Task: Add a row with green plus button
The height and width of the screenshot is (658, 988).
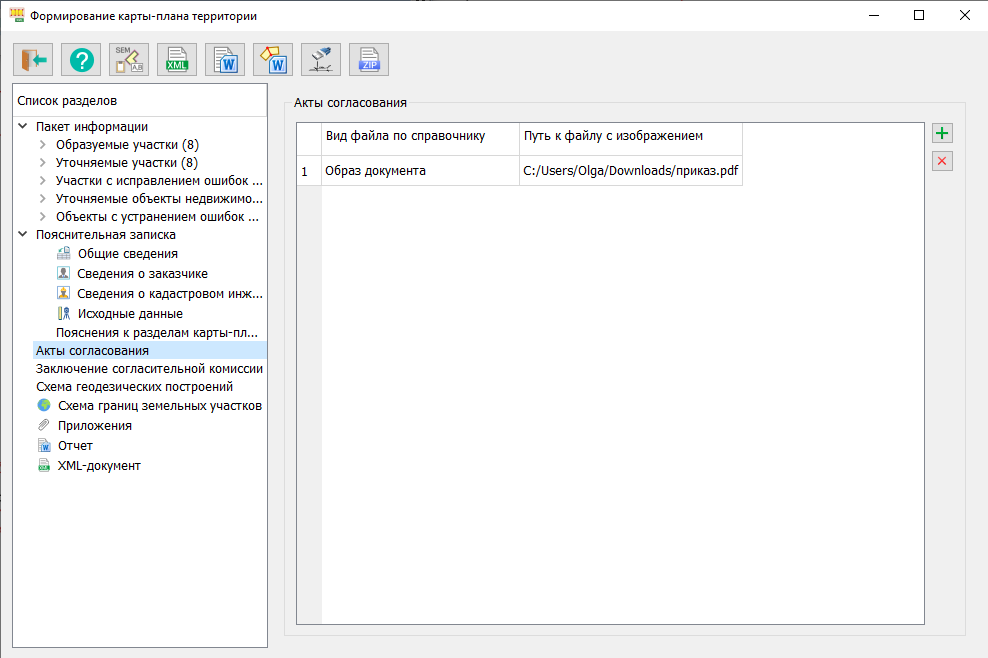Action: [942, 133]
